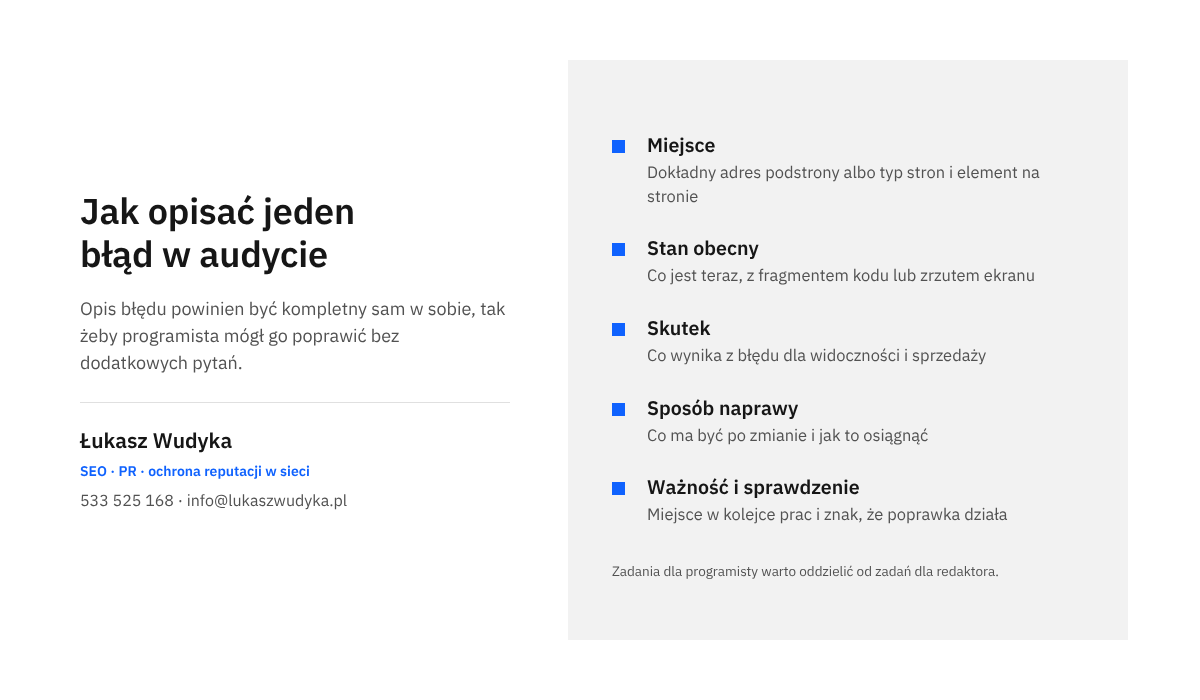Screen dimensions: 1200x700
Task: Click the horizontal divider line above author name
Action: (295, 402)
